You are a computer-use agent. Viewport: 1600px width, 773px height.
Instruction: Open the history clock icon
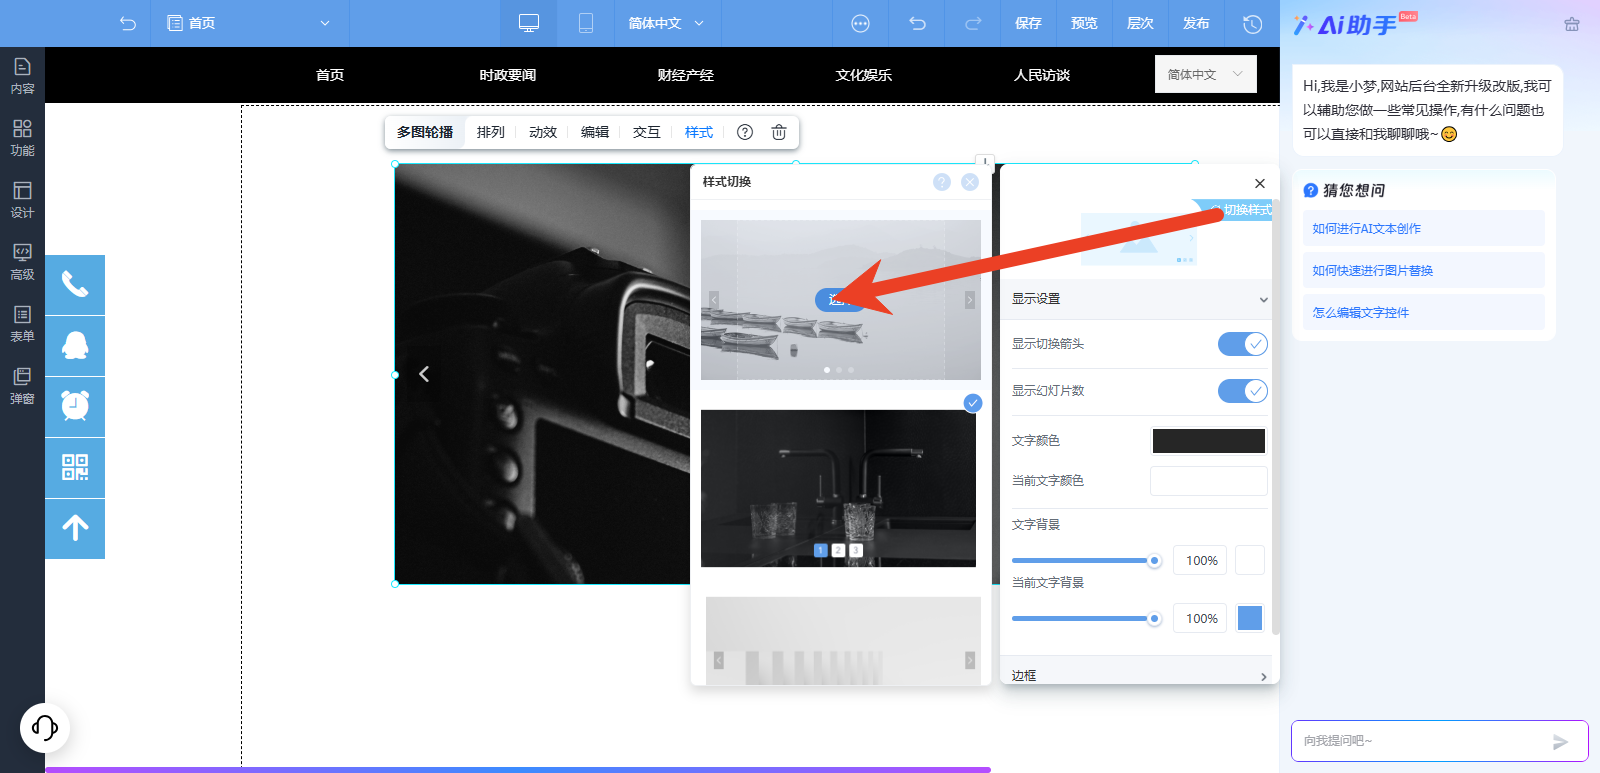(x=1252, y=23)
